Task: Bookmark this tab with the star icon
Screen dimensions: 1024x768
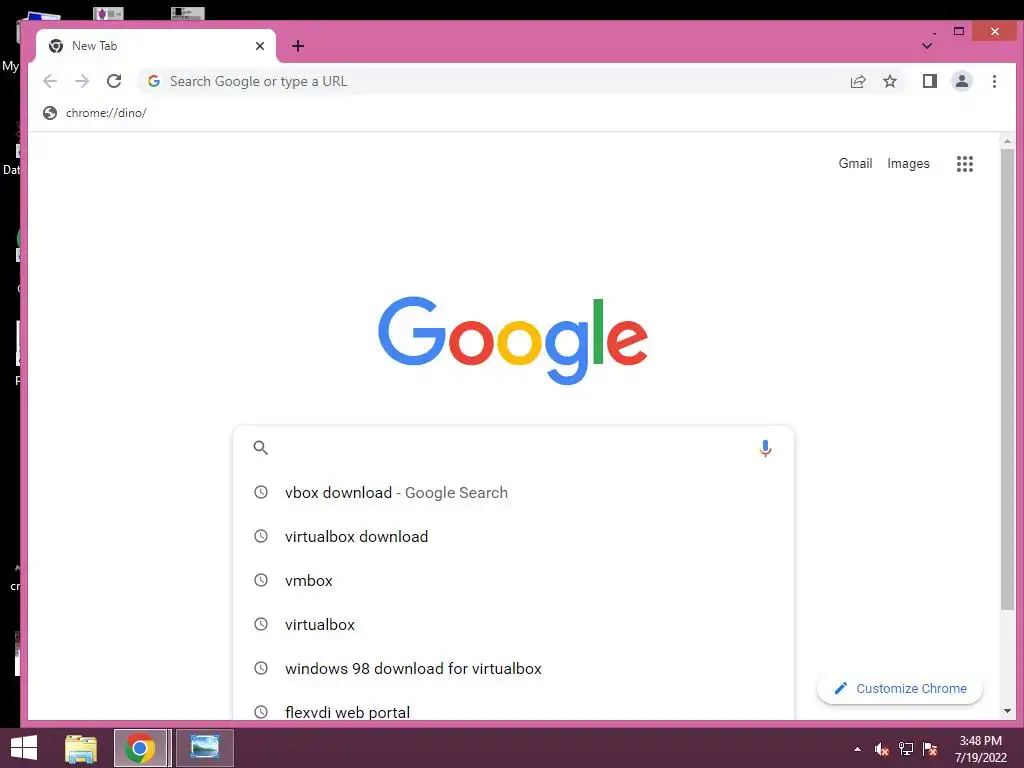Action: pos(889,81)
